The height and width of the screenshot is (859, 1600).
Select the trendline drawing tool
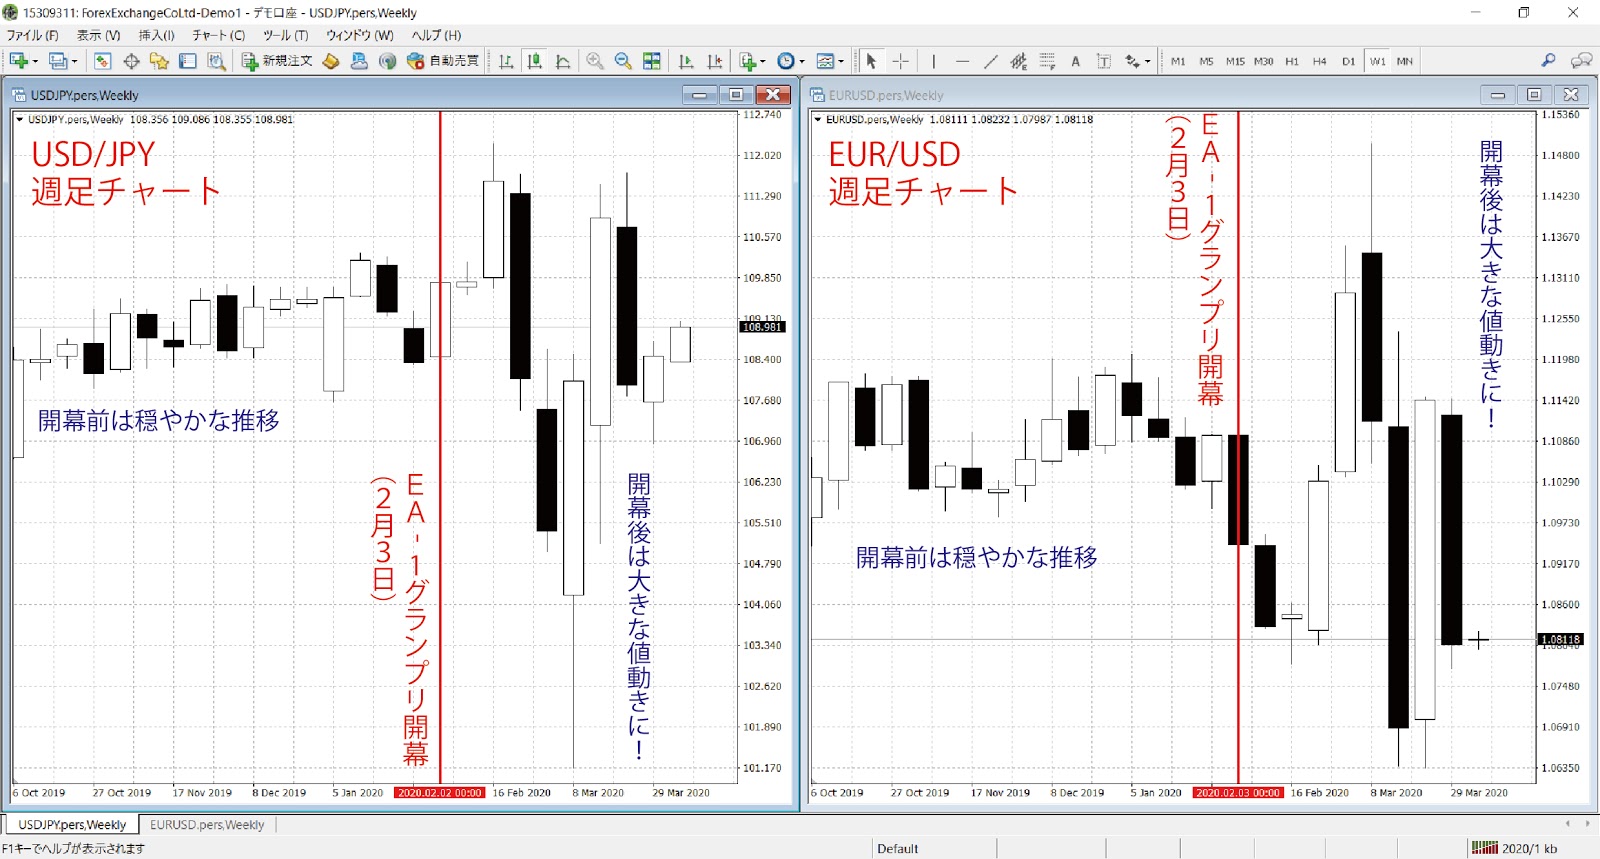990,61
